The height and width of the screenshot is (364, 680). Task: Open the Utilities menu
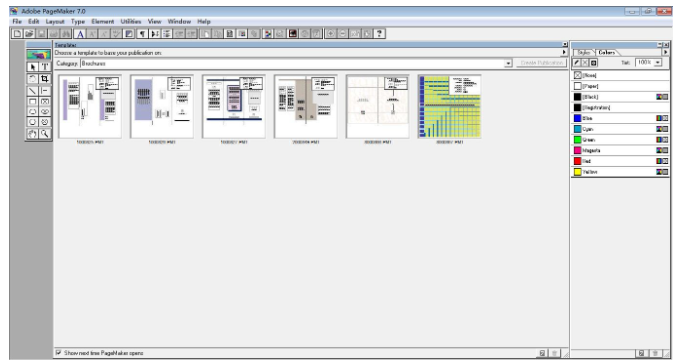click(x=131, y=21)
